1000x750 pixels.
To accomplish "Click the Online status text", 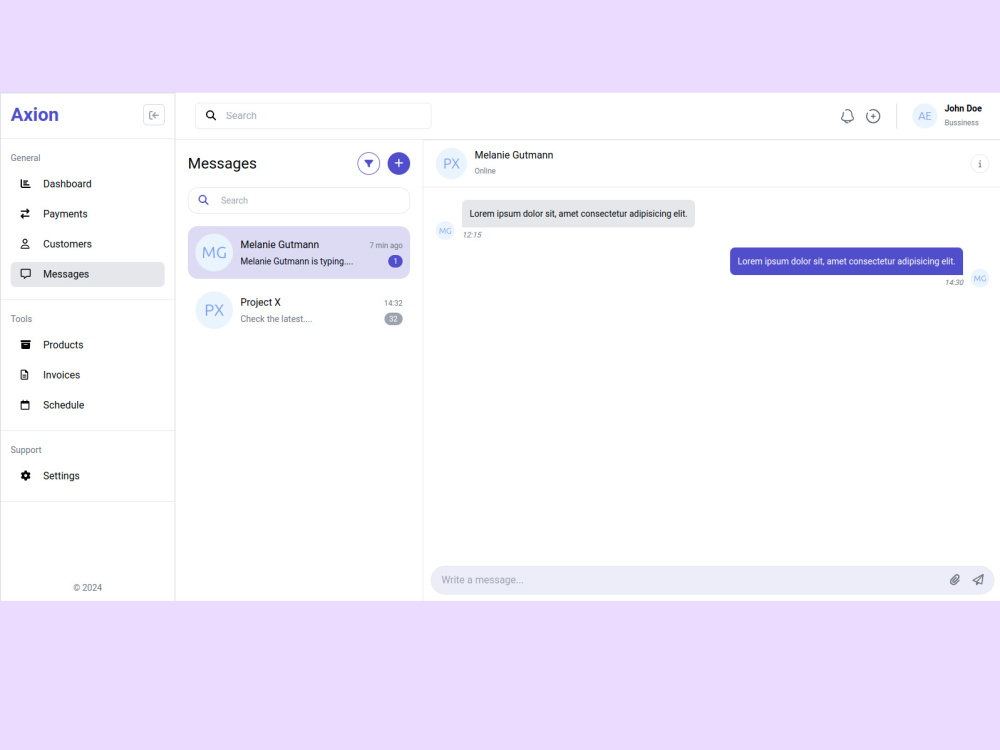I will 485,171.
